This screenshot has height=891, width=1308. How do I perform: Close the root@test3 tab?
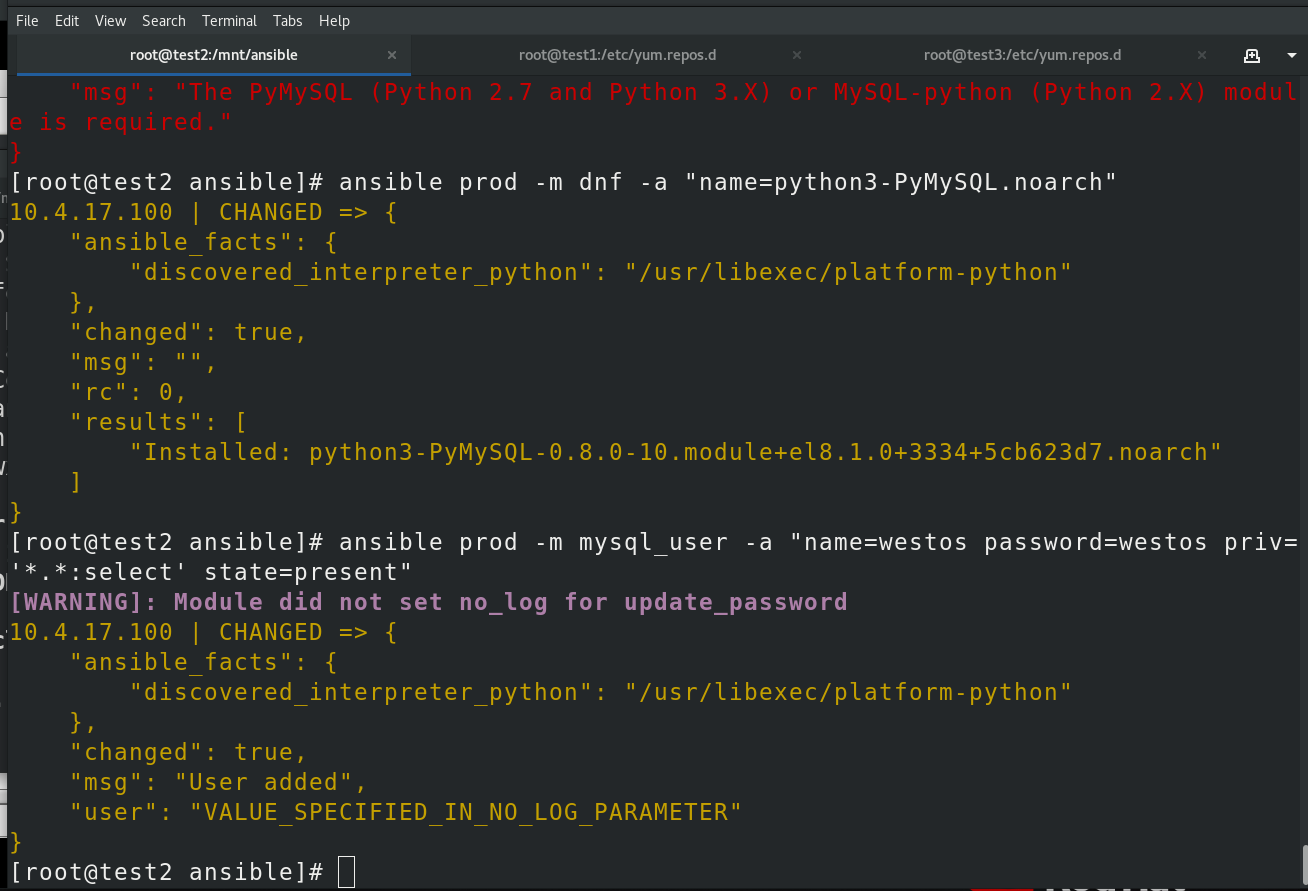[1202, 56]
